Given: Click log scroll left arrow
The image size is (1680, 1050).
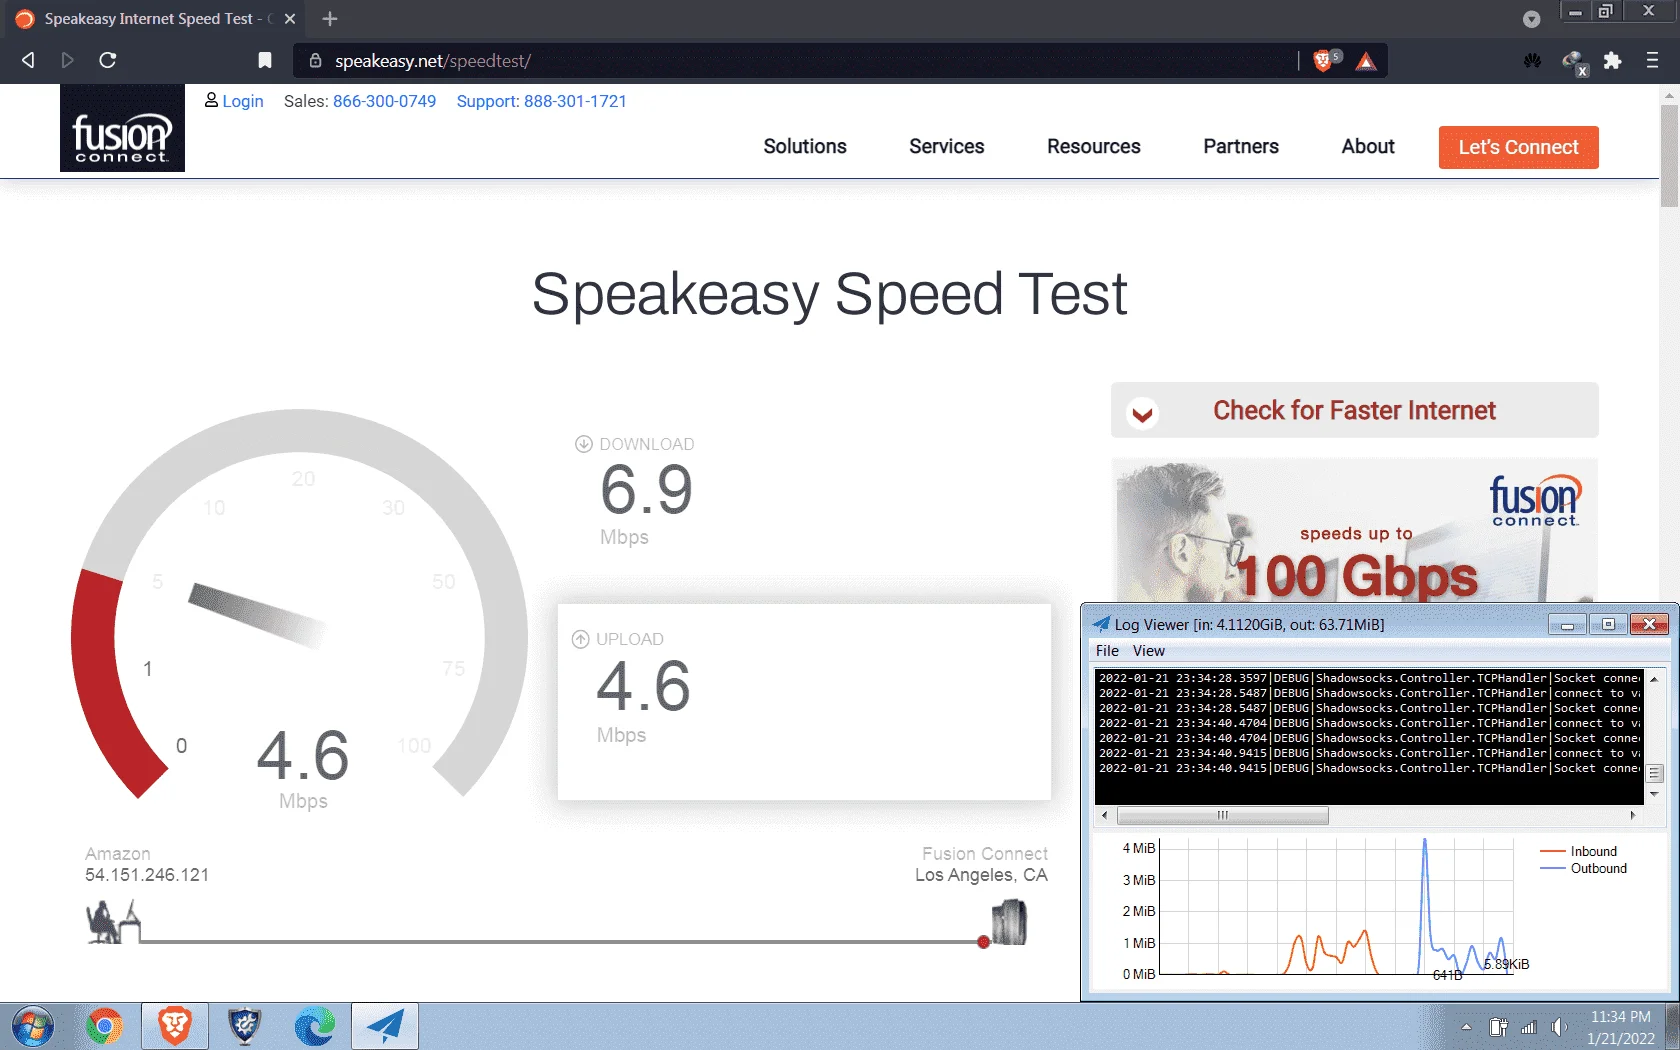Looking at the screenshot, I should pyautogui.click(x=1104, y=816).
